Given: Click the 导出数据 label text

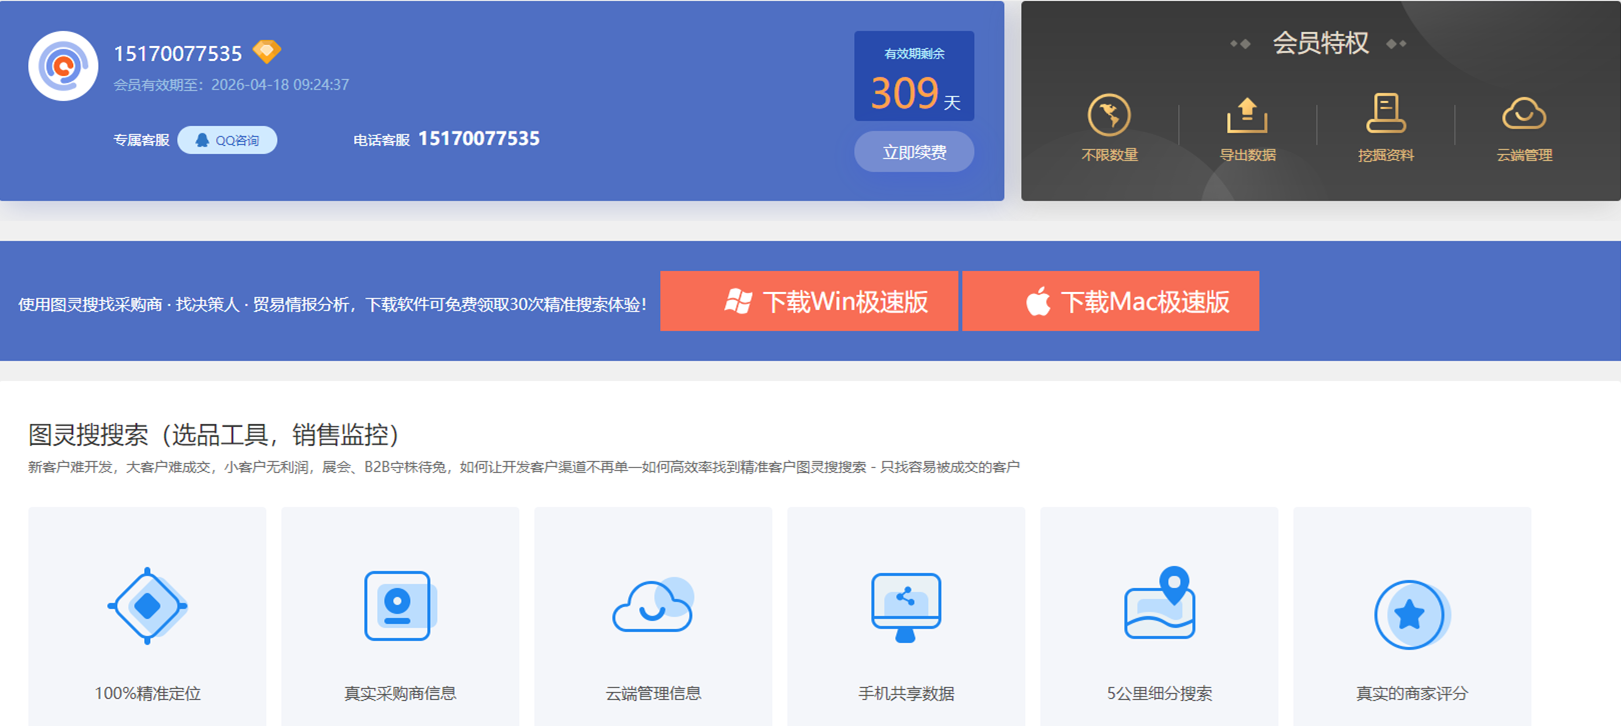Looking at the screenshot, I should 1247,155.
